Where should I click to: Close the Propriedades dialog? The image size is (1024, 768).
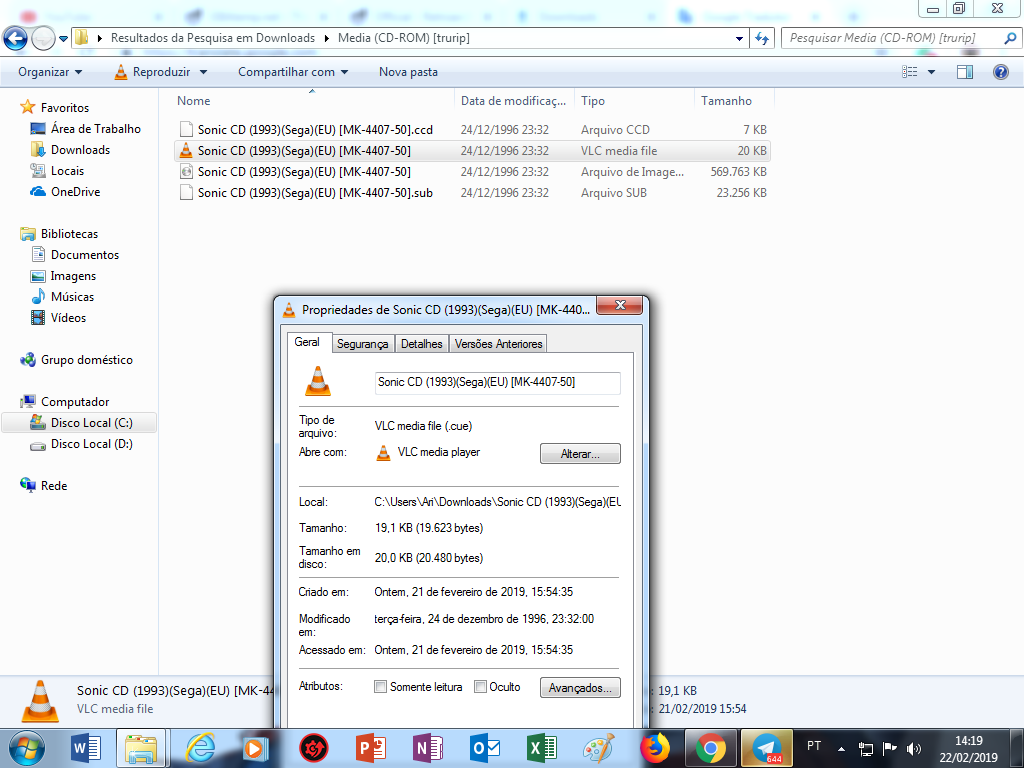click(620, 305)
